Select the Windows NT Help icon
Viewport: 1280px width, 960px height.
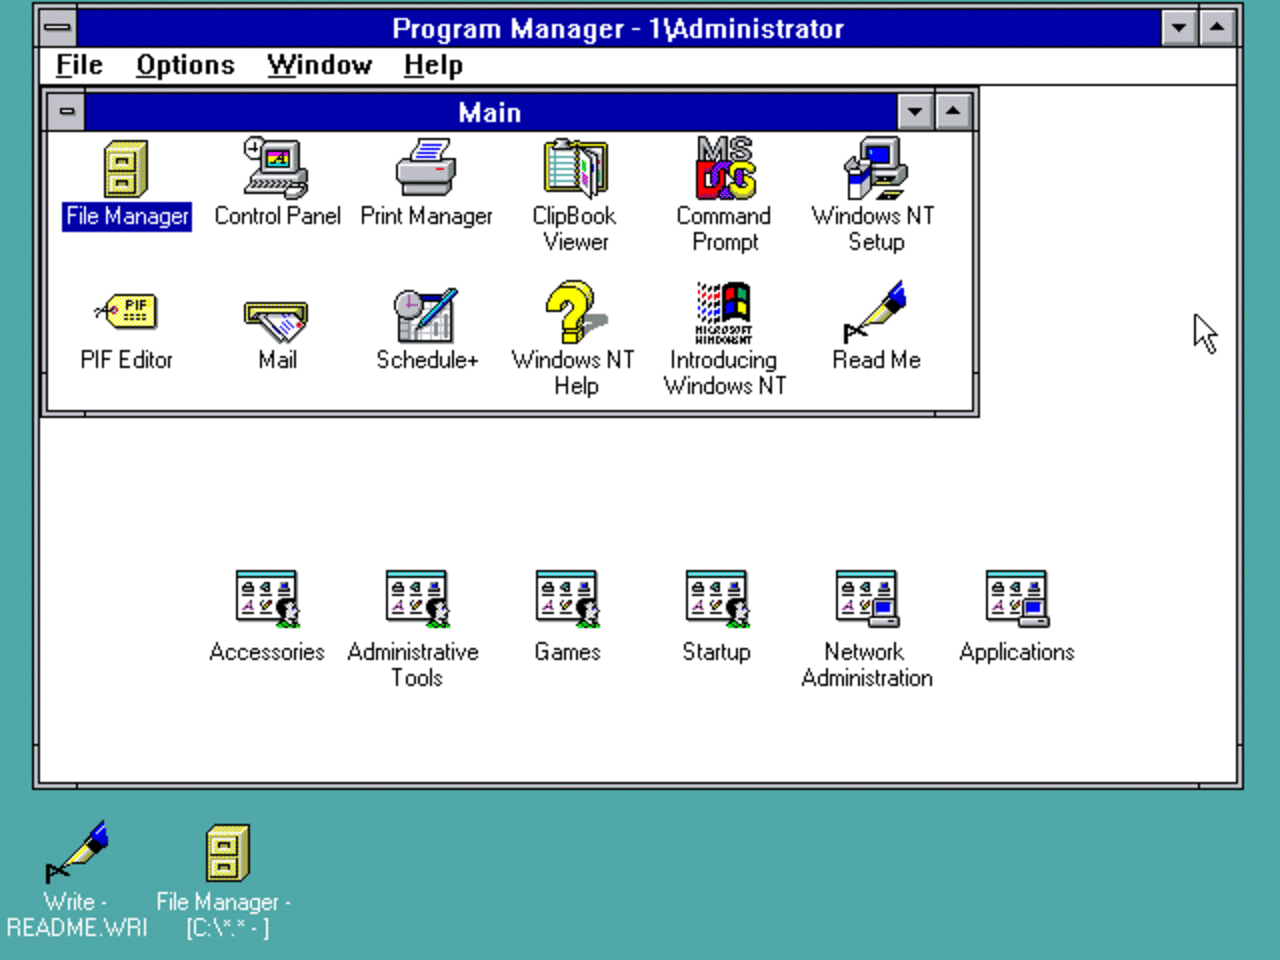coord(575,313)
